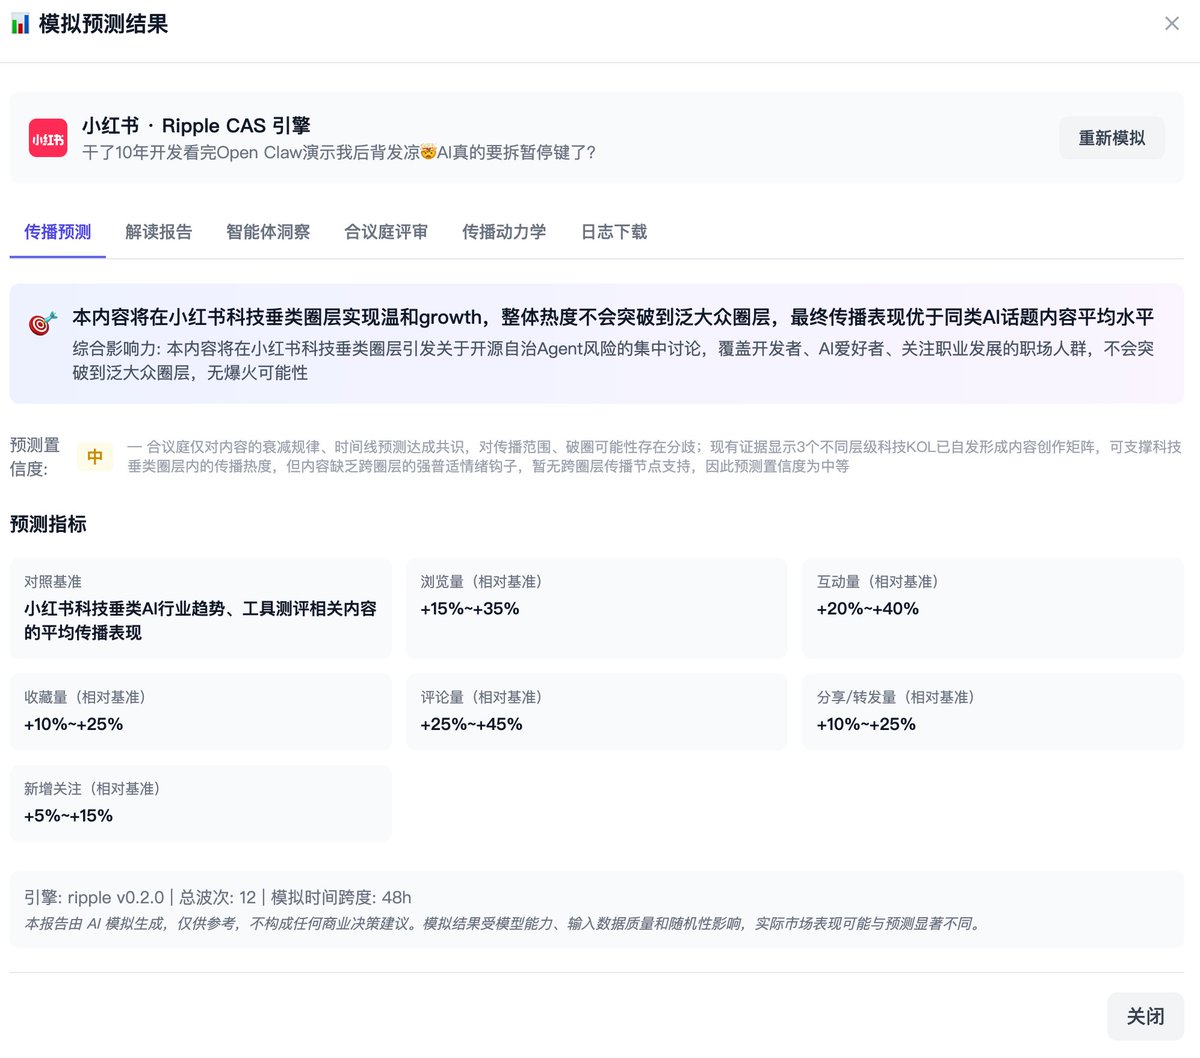Click the bar chart icon in title
This screenshot has height=1058, width=1200.
[20, 24]
